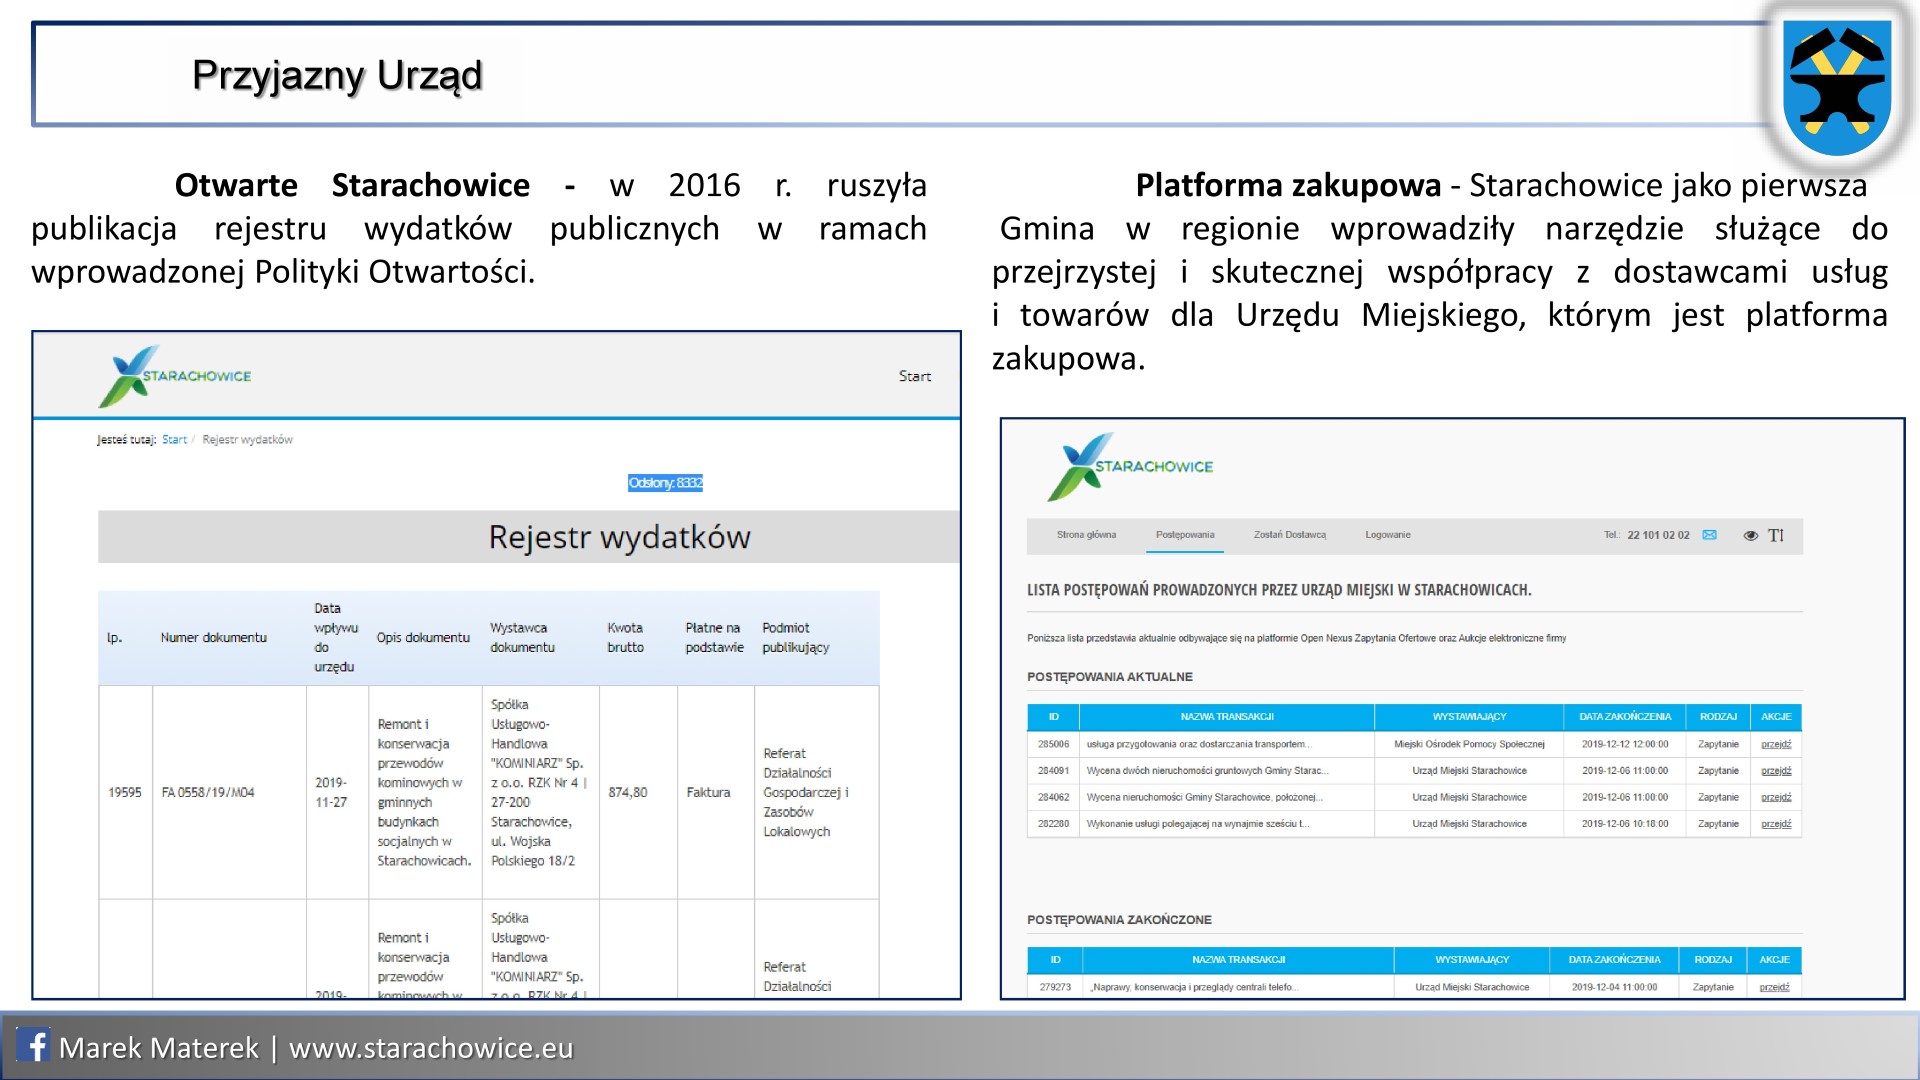Open the Postępowania tab
The width and height of the screenshot is (1920, 1080).
click(x=1185, y=535)
